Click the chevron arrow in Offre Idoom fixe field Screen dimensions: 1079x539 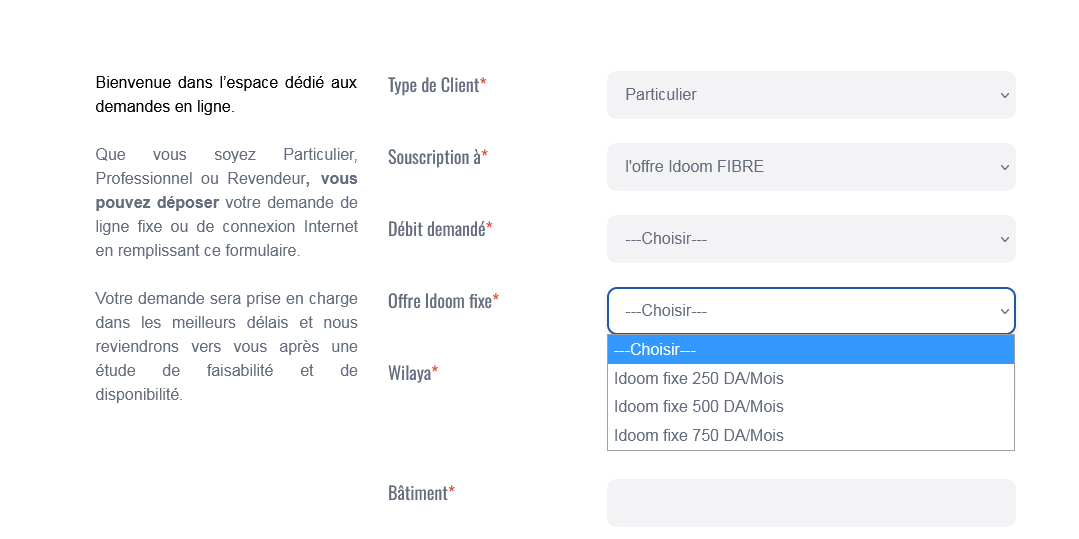(1004, 311)
